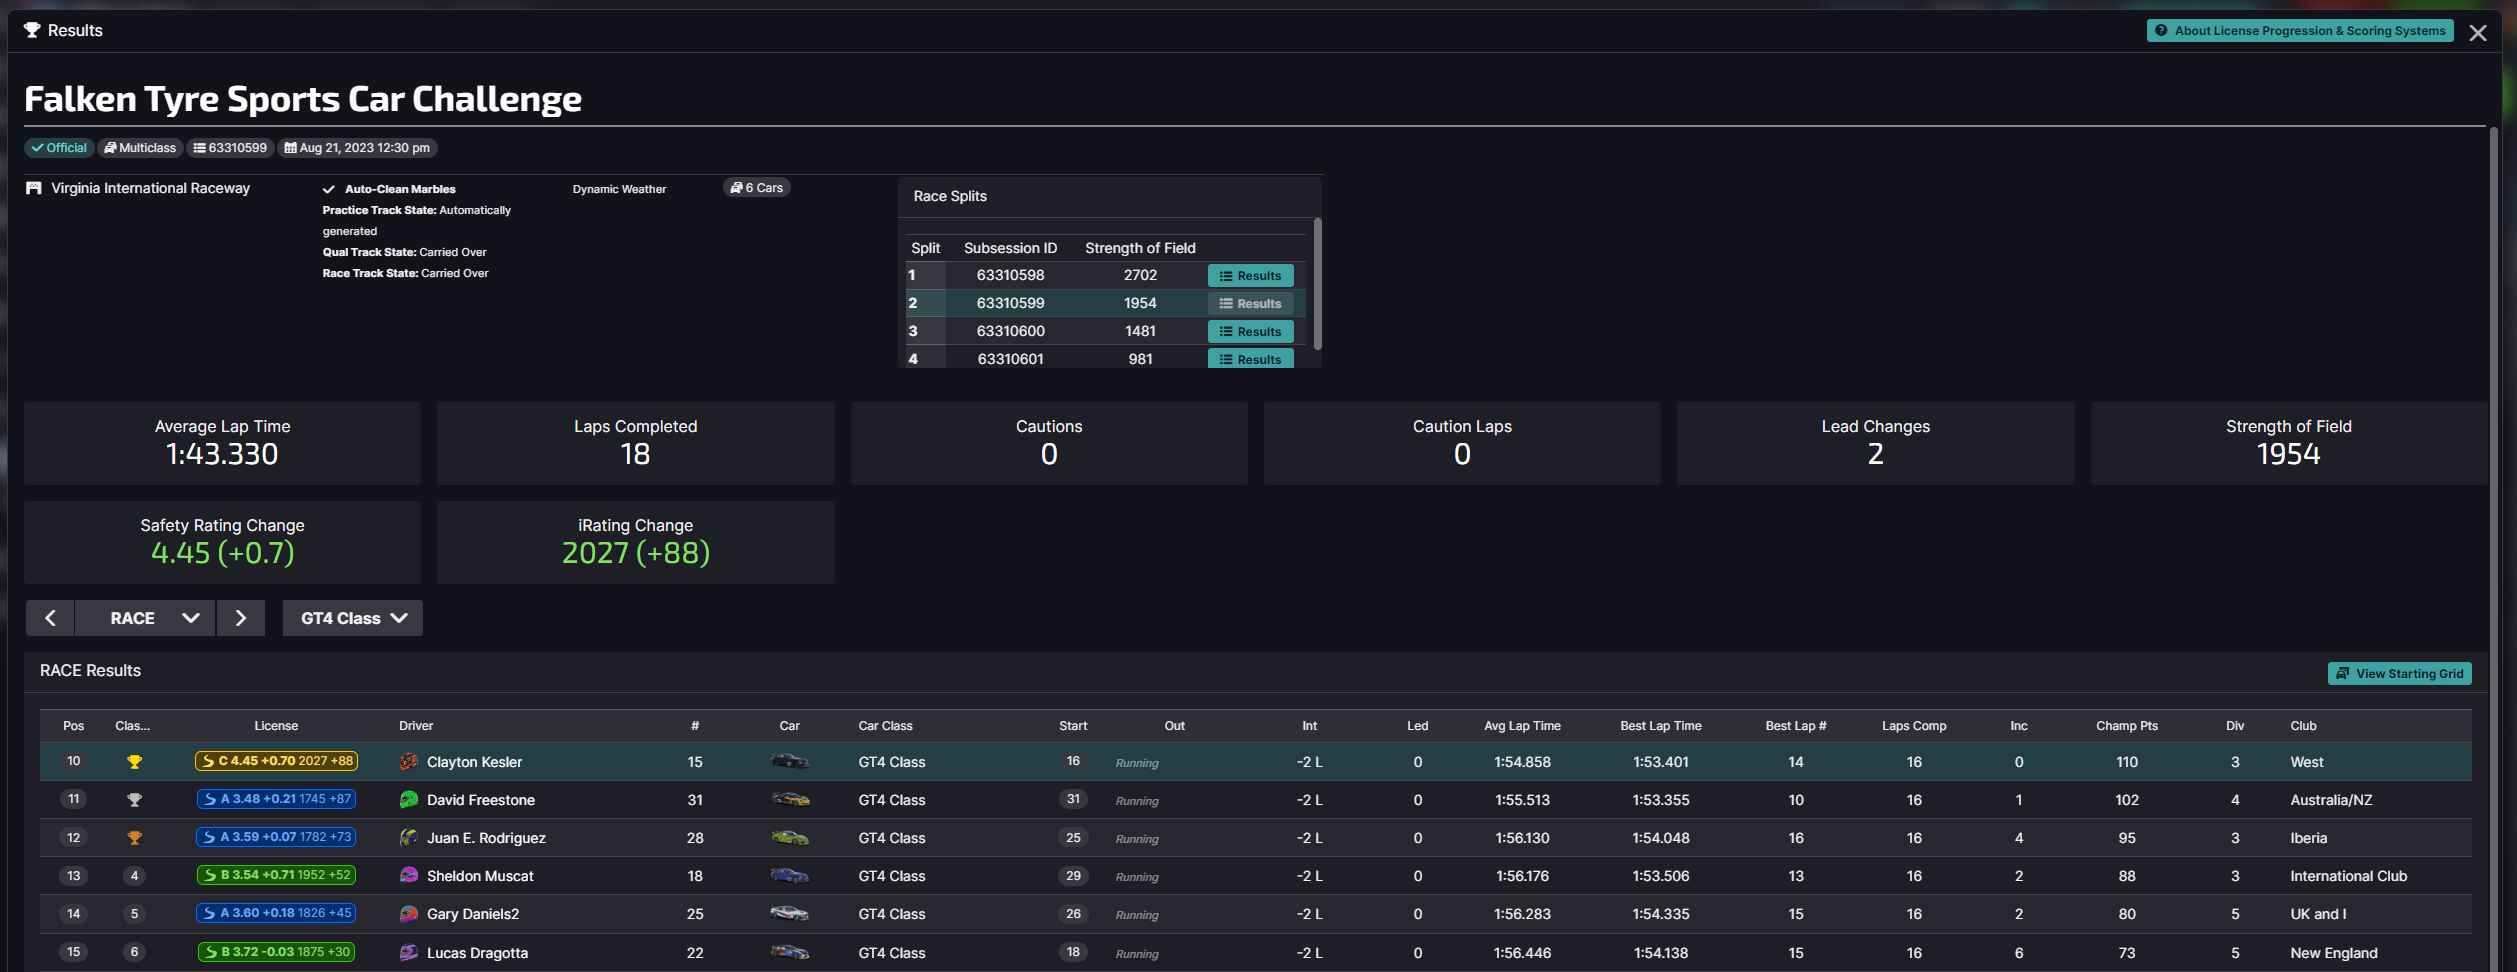Click the Multiclass badge
This screenshot has height=972, width=2517.
point(140,148)
